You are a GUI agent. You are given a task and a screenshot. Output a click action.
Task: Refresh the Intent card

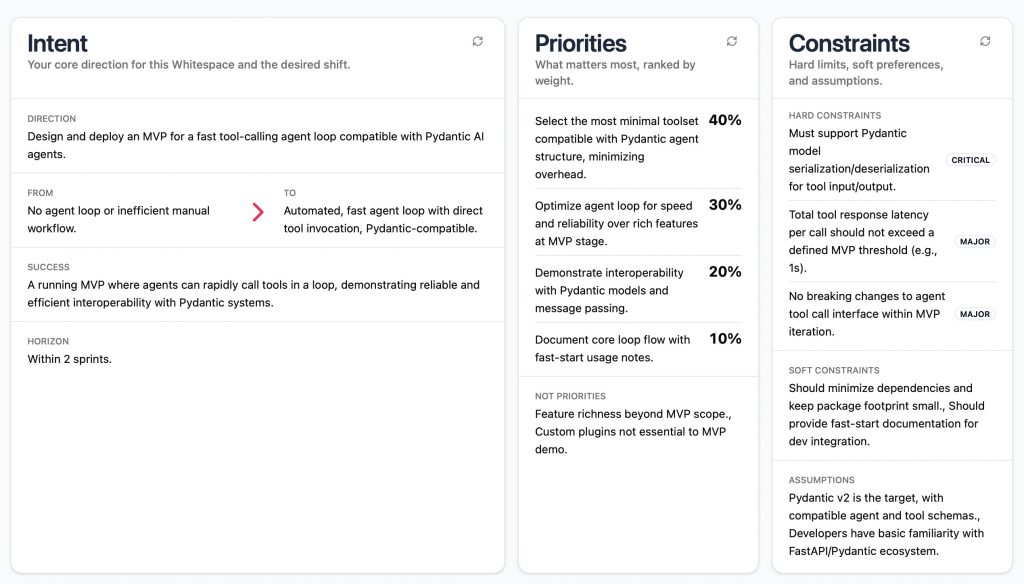(478, 41)
